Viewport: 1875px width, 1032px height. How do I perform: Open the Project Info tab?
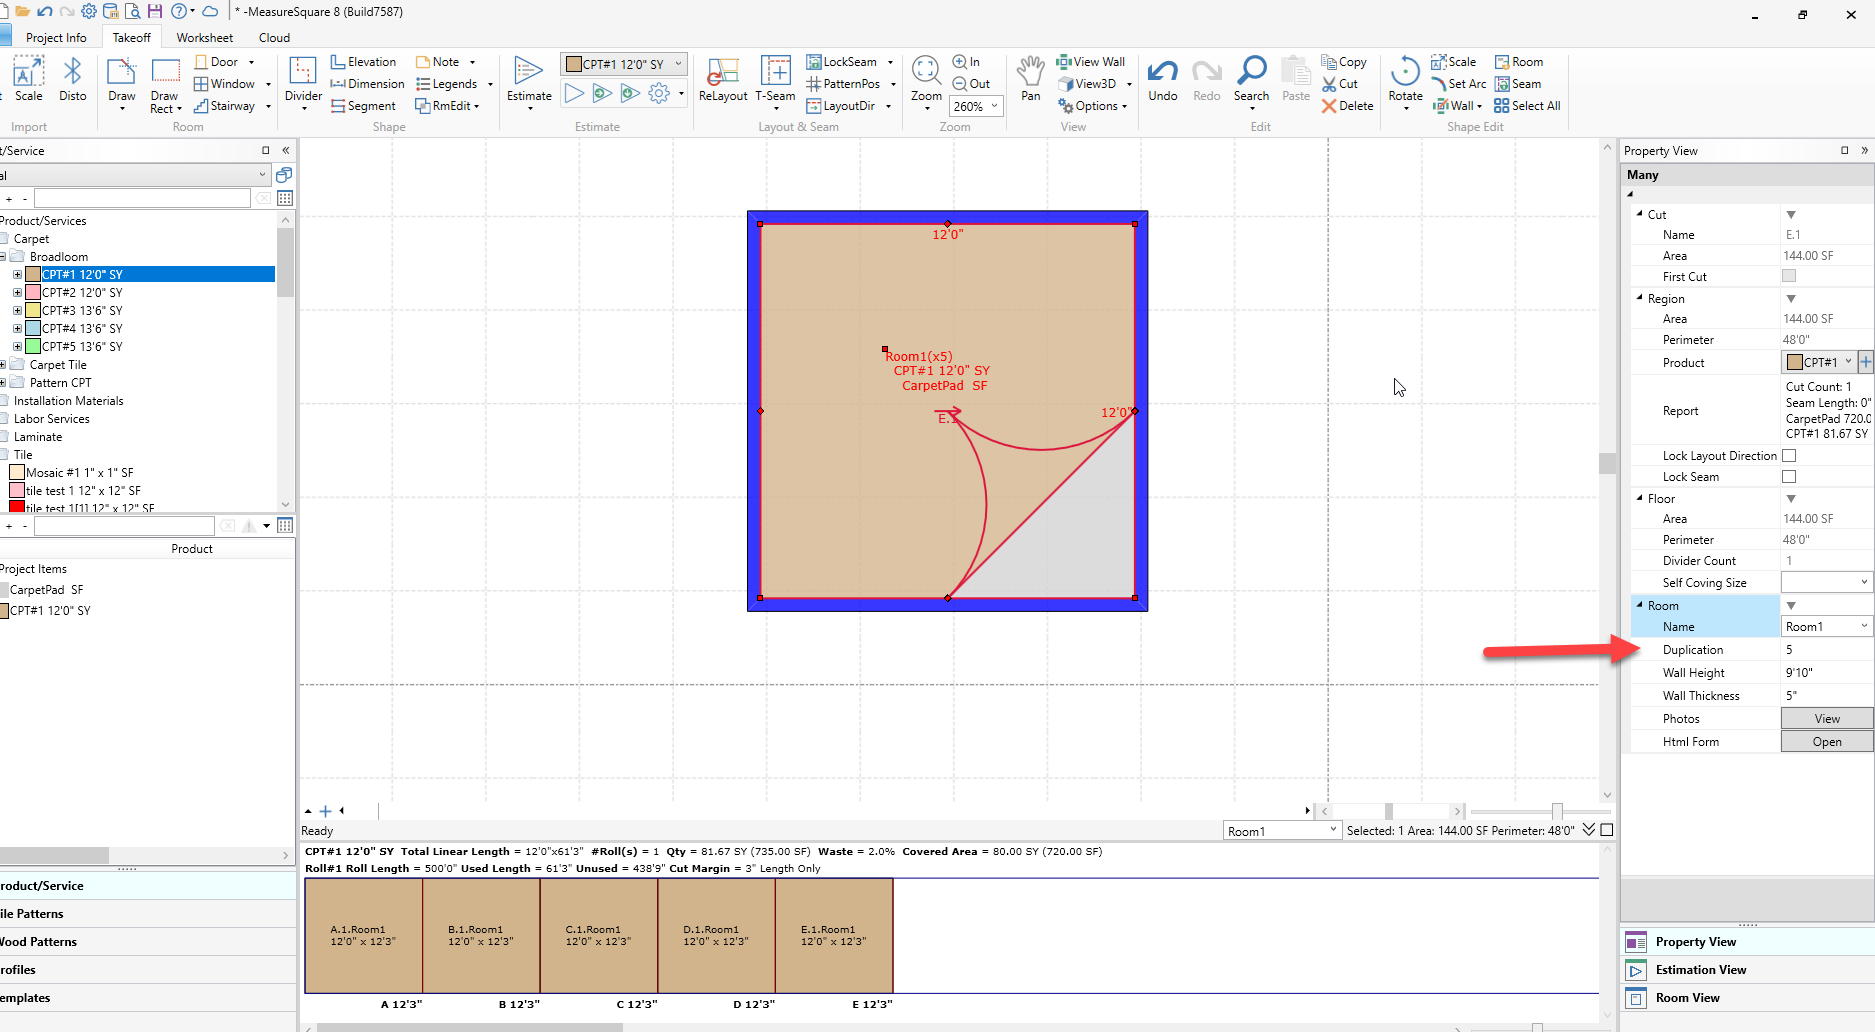[x=56, y=38]
